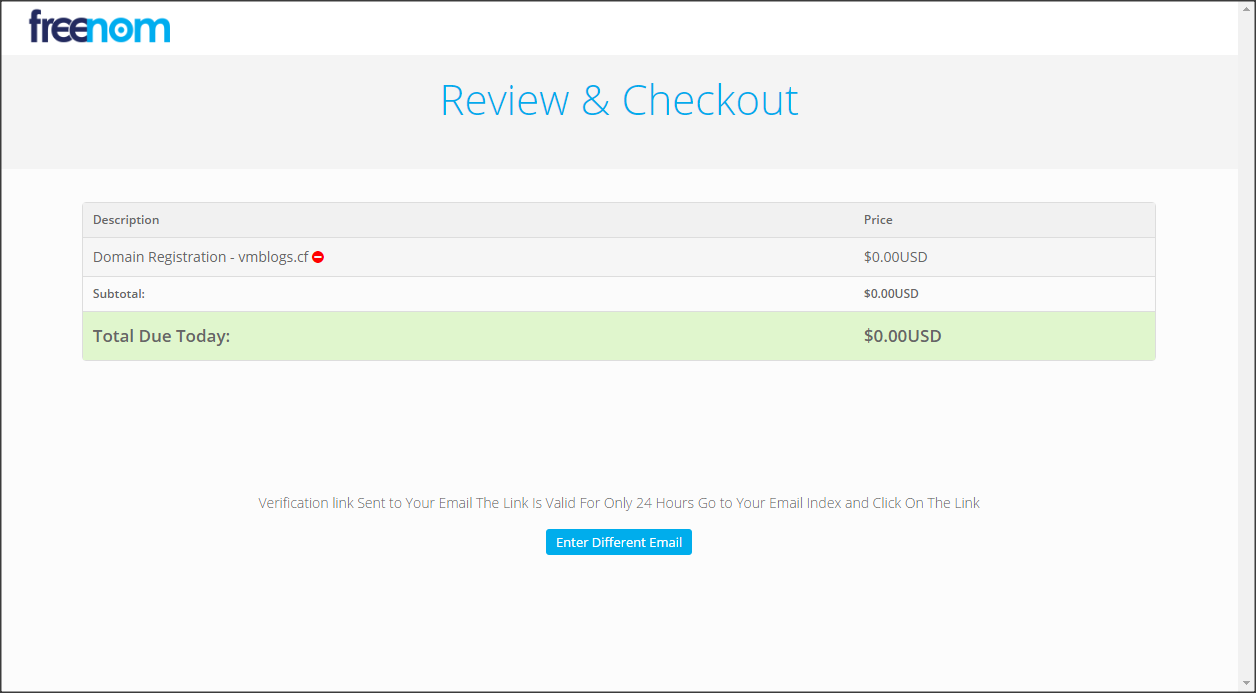Click the 'free' part of Freenom logo
This screenshot has height=693, width=1256.
click(x=62, y=27)
